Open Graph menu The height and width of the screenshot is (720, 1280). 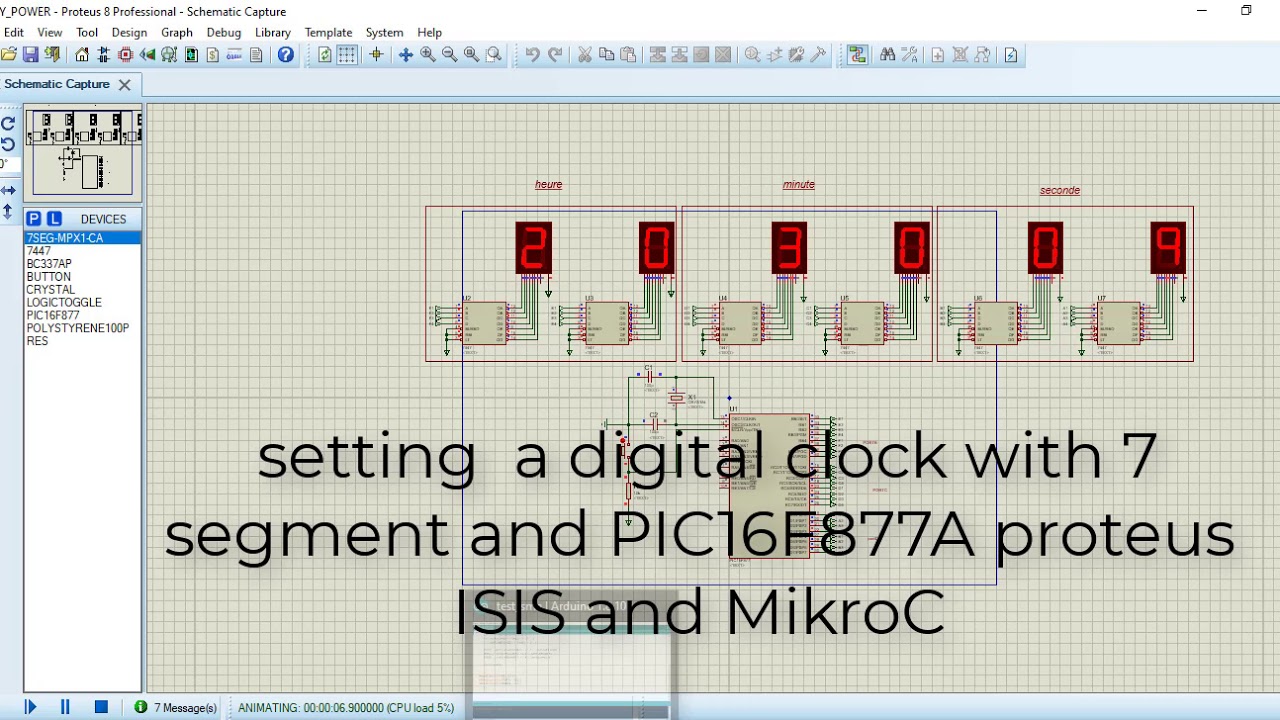coord(177,32)
